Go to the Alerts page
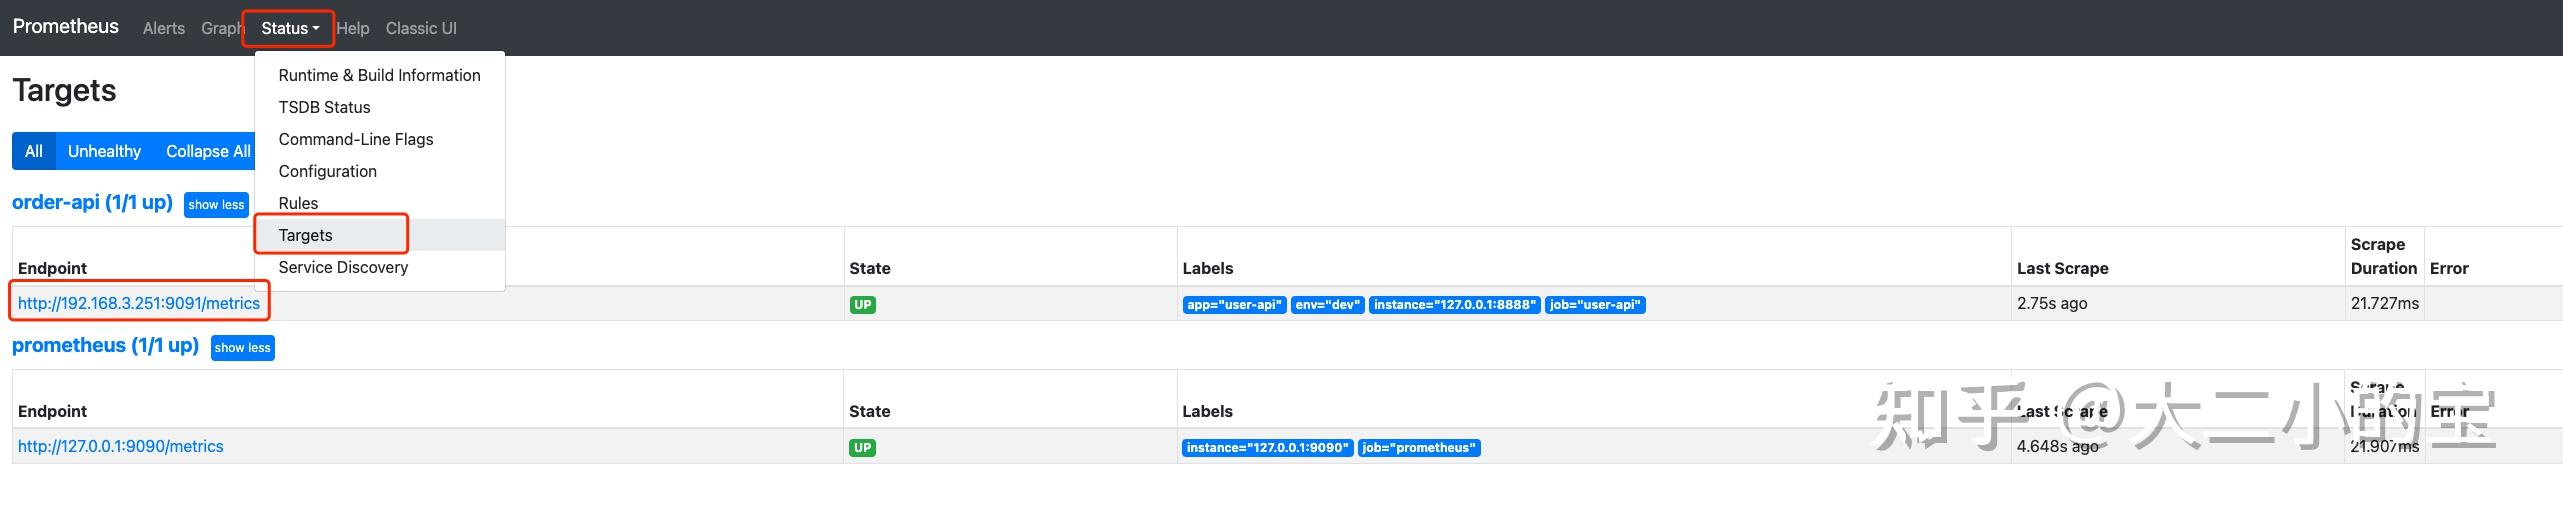 (164, 28)
